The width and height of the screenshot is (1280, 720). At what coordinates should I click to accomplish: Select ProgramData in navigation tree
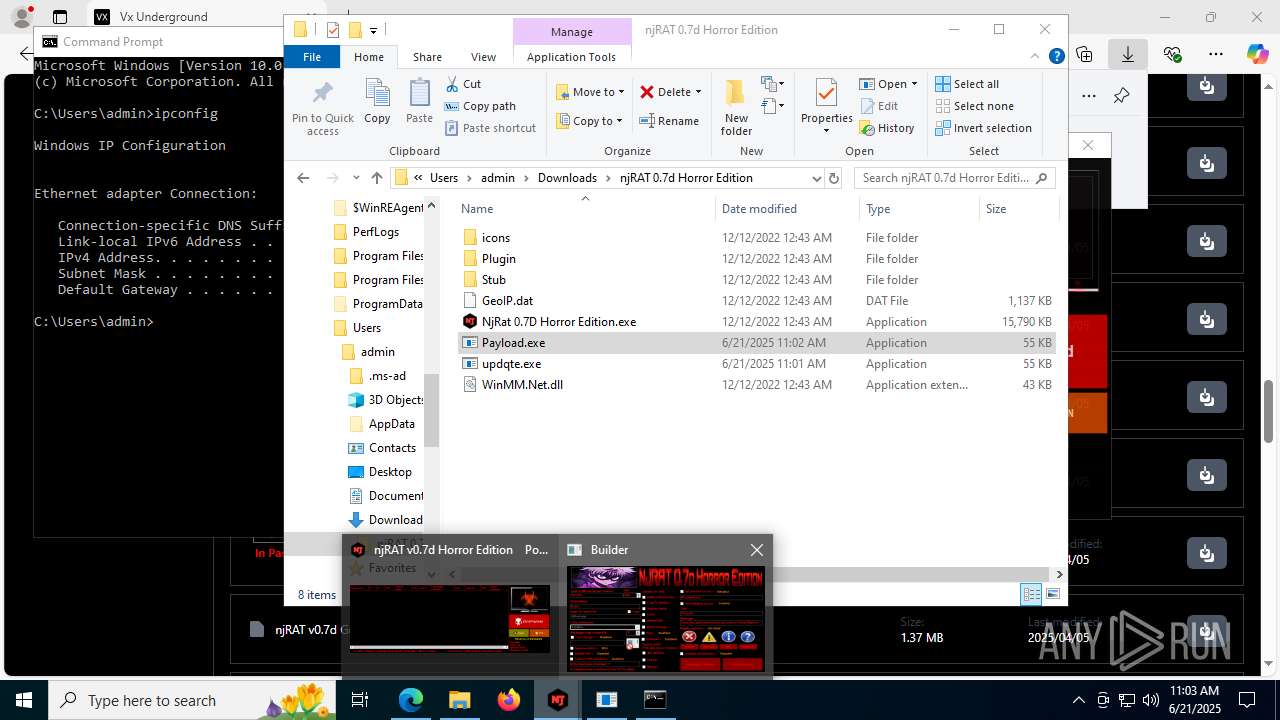(x=387, y=304)
